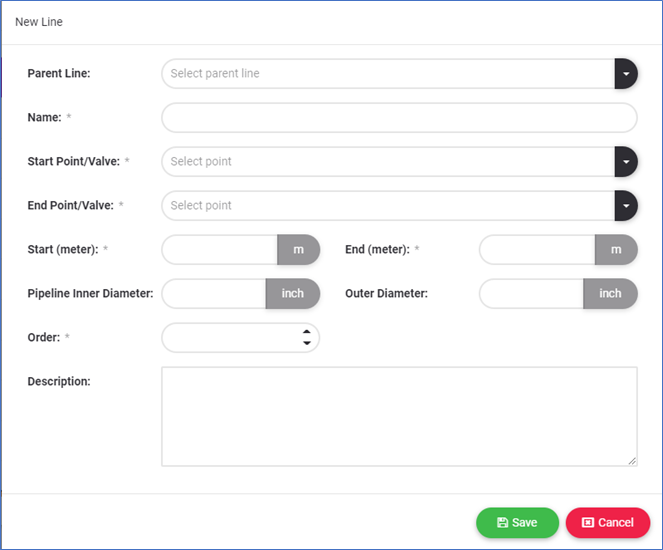Click the floppy disk Save icon

(502, 523)
